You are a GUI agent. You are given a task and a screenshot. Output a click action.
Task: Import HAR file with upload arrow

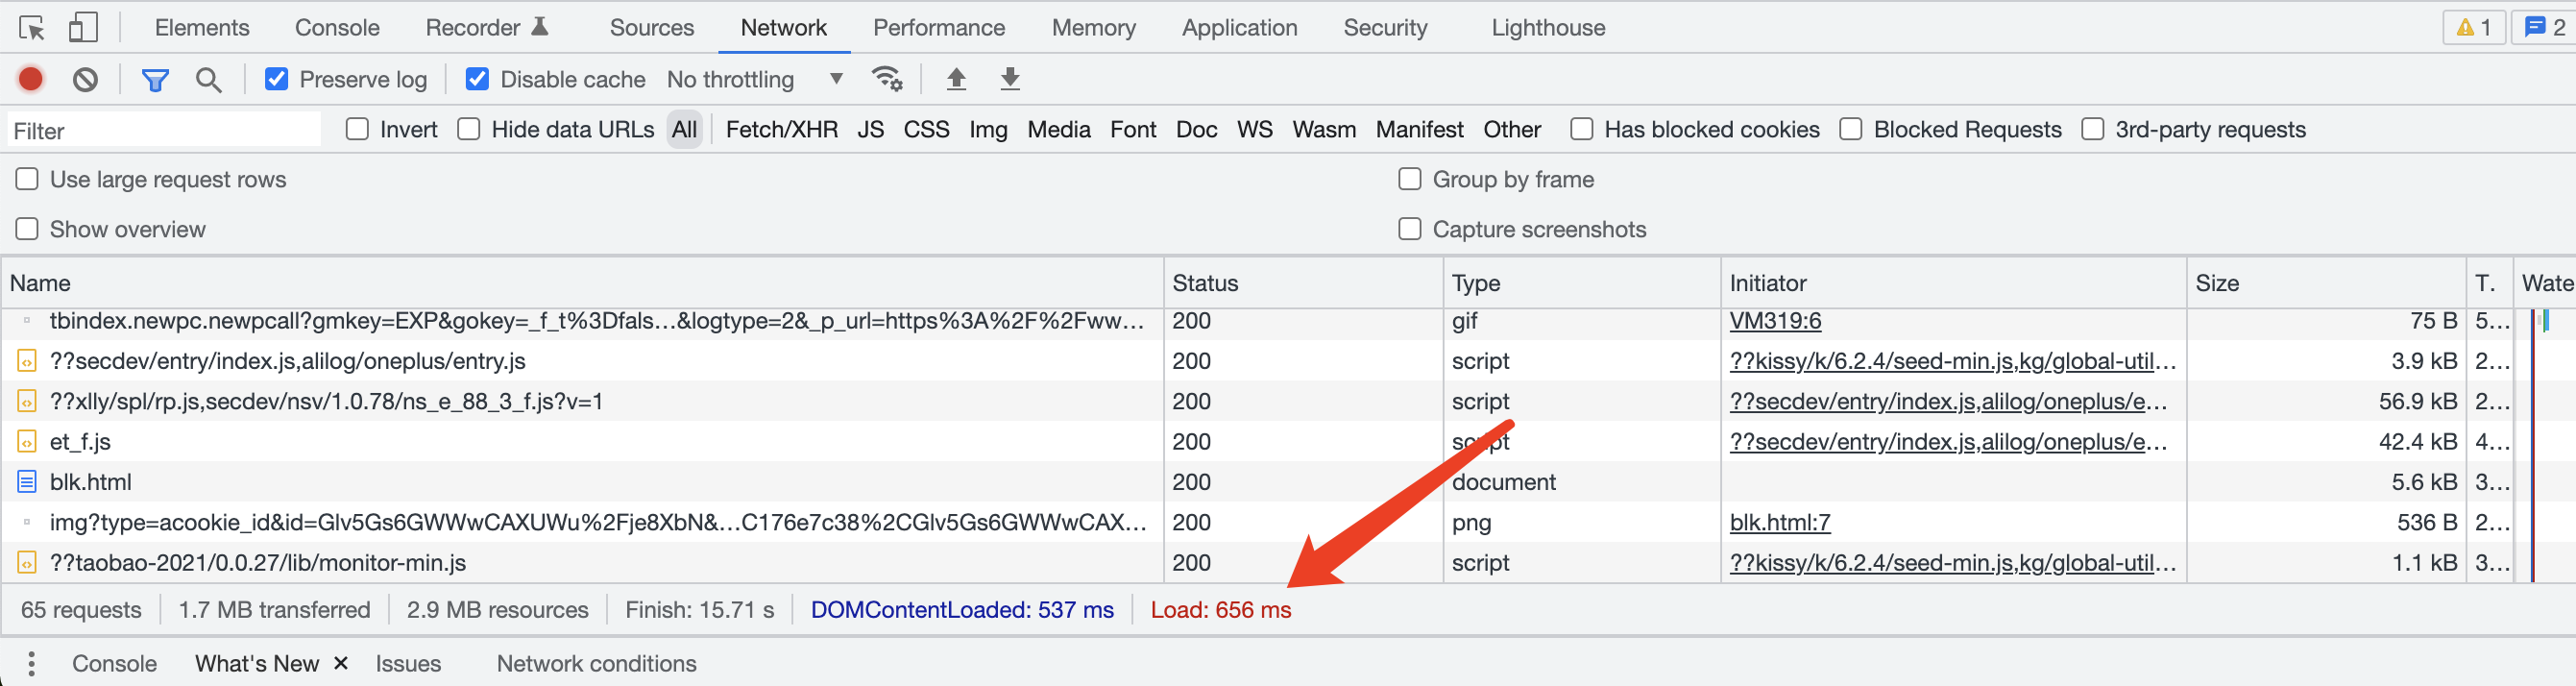click(956, 79)
